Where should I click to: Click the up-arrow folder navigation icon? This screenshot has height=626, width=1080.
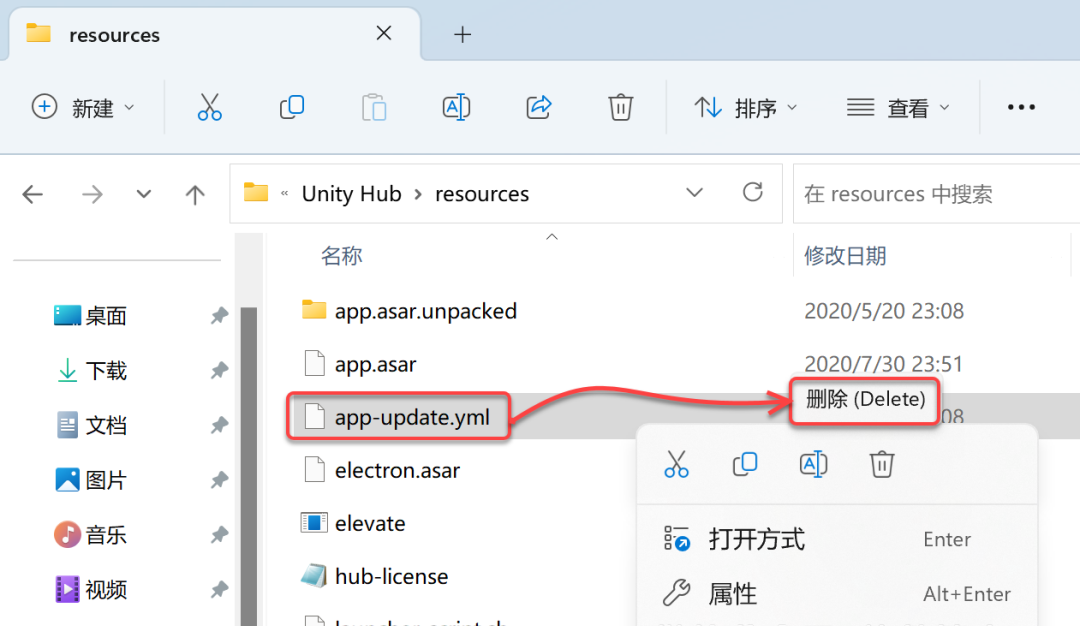(194, 193)
